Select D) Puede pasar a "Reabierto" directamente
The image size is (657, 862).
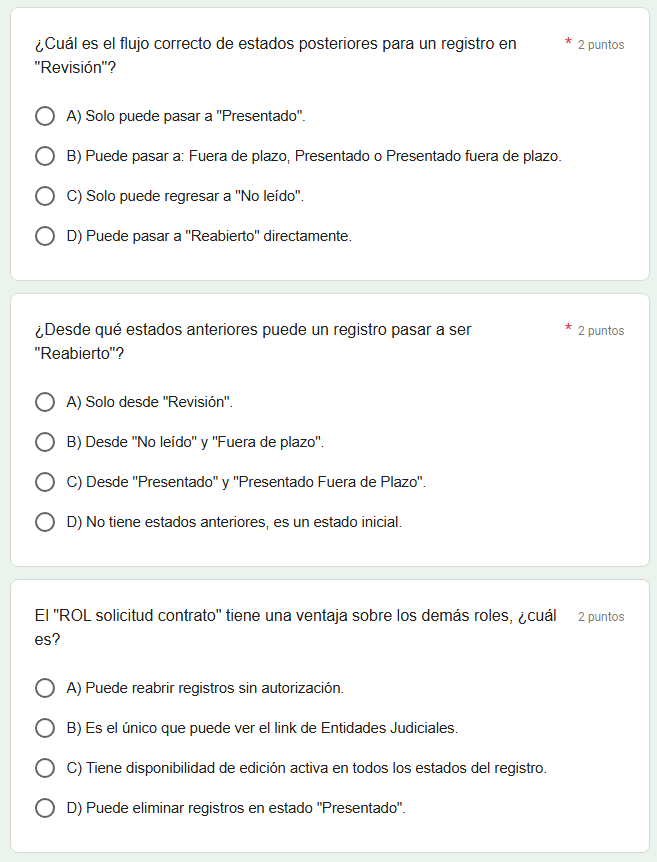pos(45,236)
